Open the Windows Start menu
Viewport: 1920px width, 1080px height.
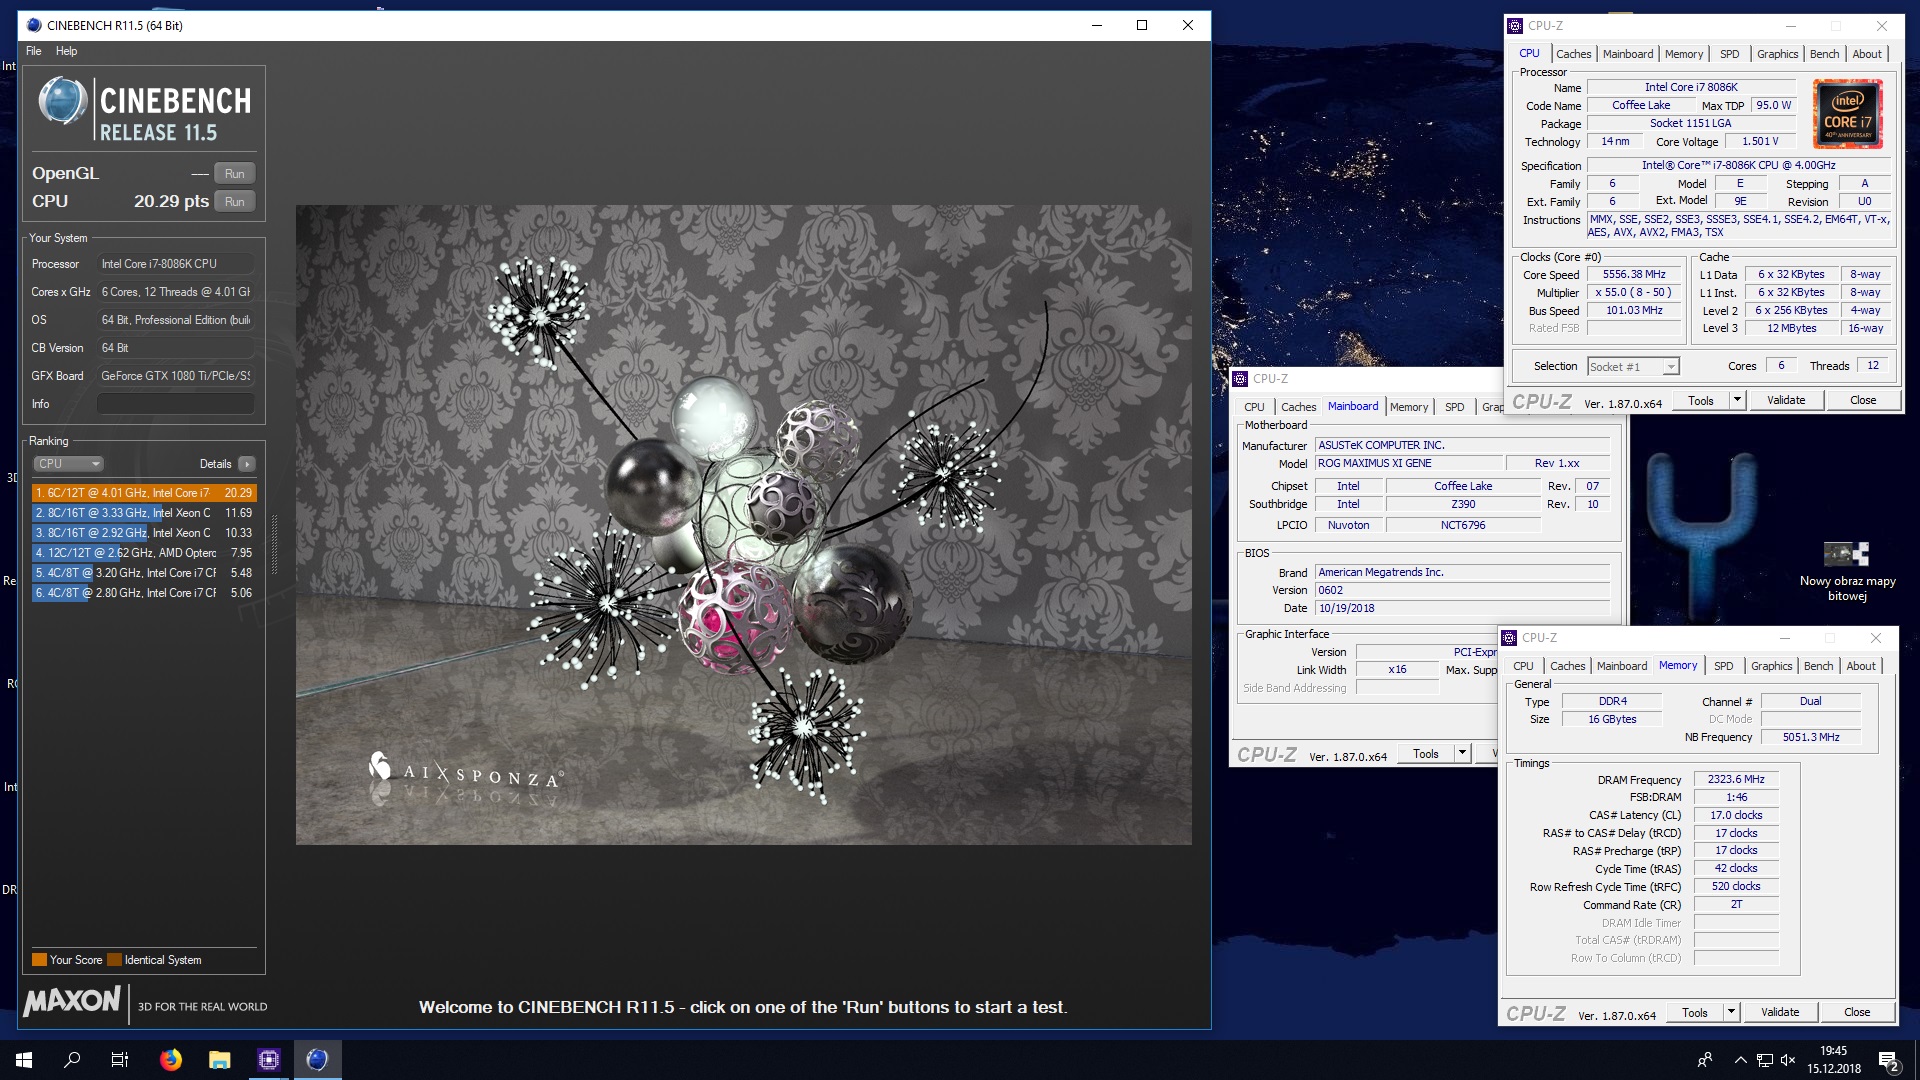pos(24,1060)
